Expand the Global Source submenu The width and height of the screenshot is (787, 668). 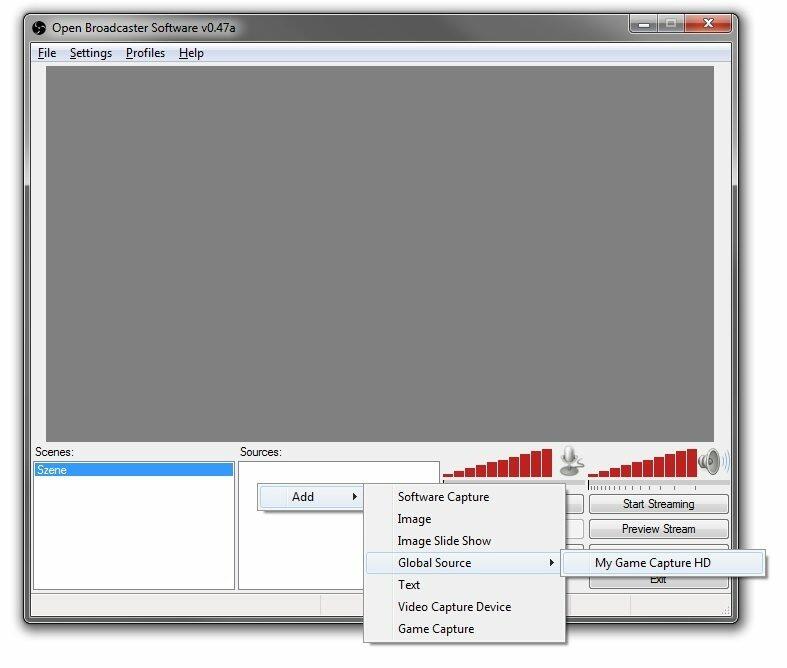(463, 563)
